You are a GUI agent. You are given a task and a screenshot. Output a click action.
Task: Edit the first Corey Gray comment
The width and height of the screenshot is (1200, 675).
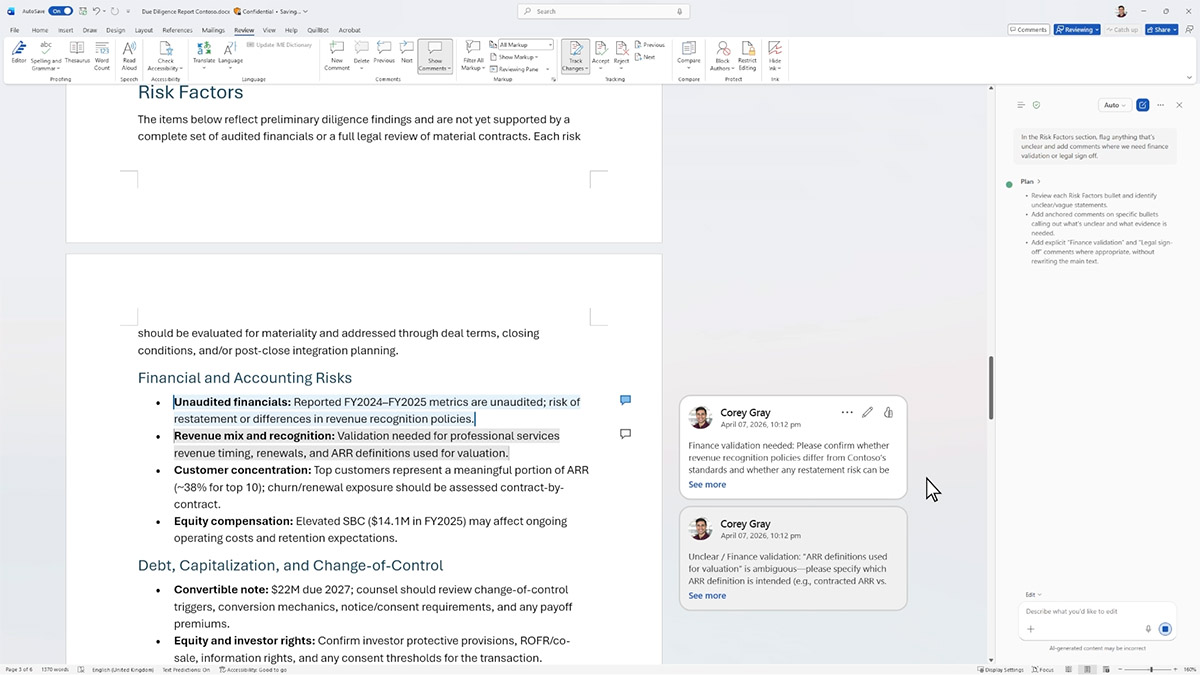coord(867,412)
